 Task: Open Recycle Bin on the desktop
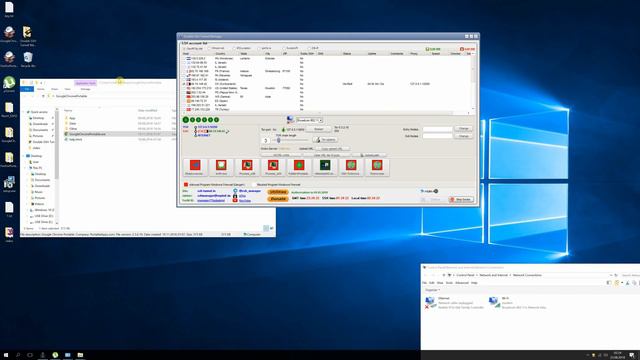[x=28, y=60]
